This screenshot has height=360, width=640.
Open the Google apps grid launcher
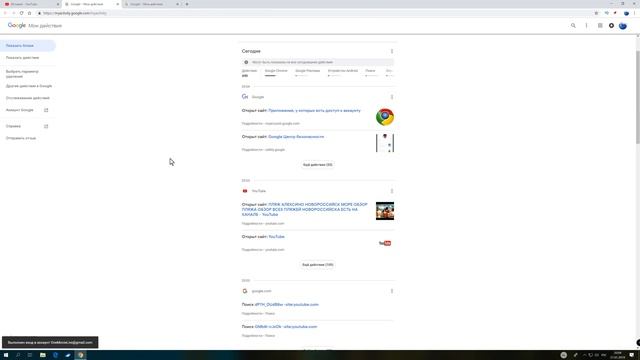600,26
